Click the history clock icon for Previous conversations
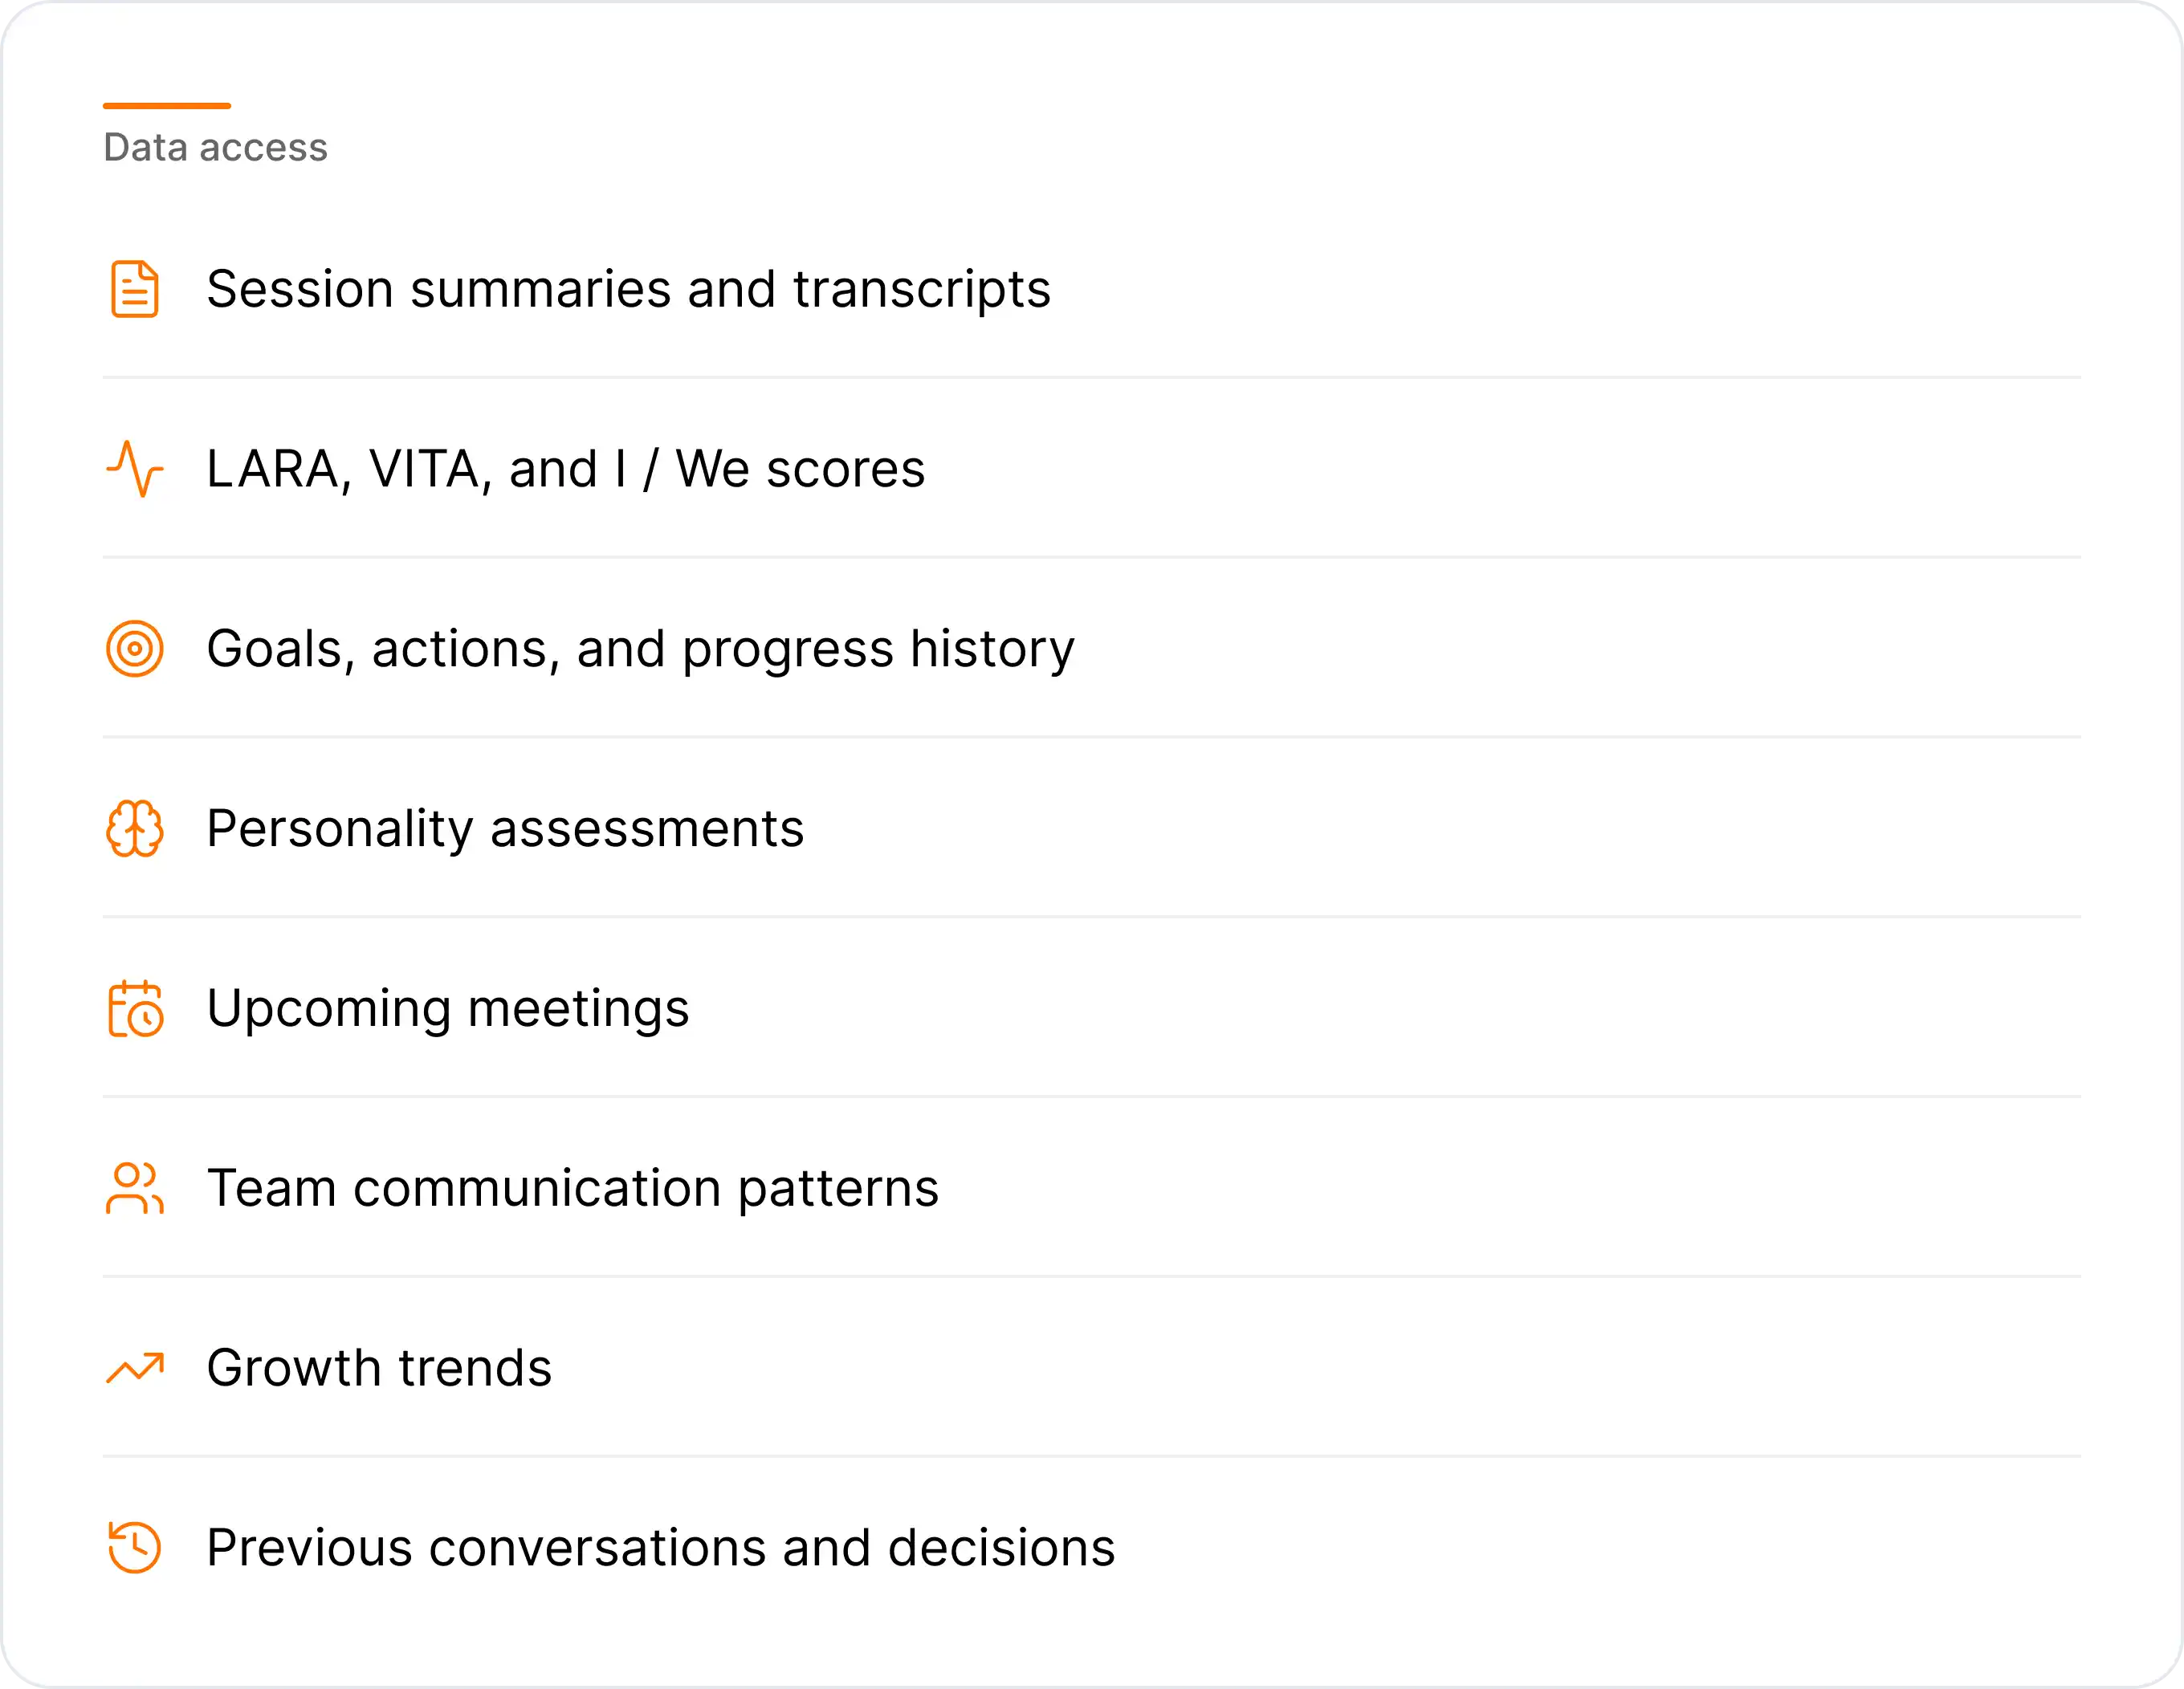 [134, 1548]
